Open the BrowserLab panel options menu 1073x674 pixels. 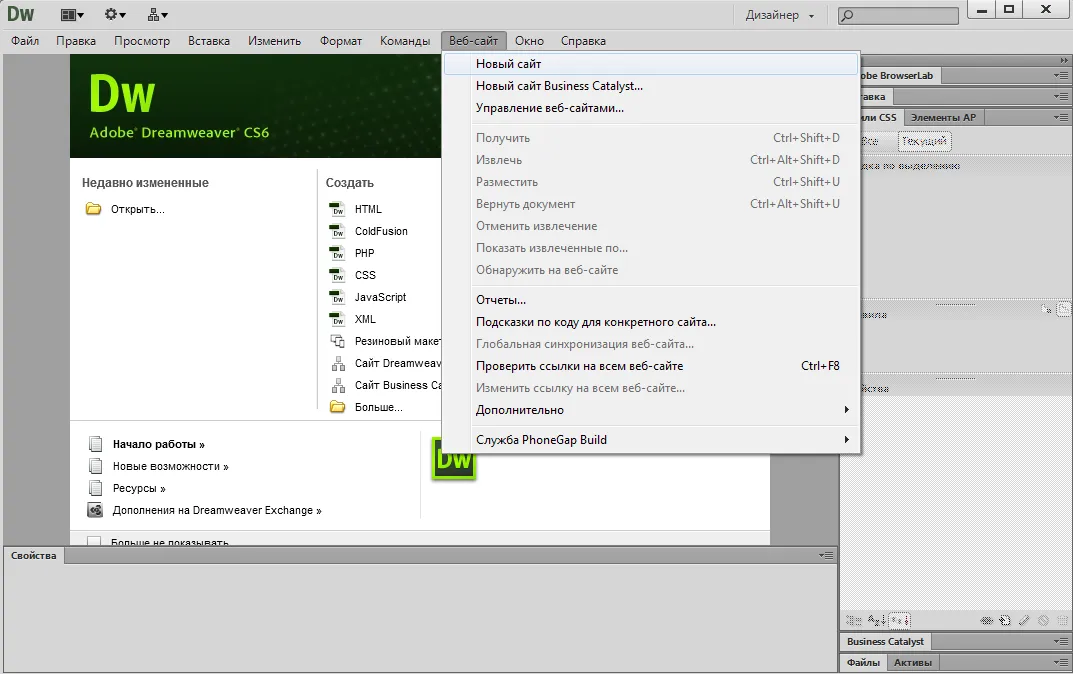(x=1061, y=75)
